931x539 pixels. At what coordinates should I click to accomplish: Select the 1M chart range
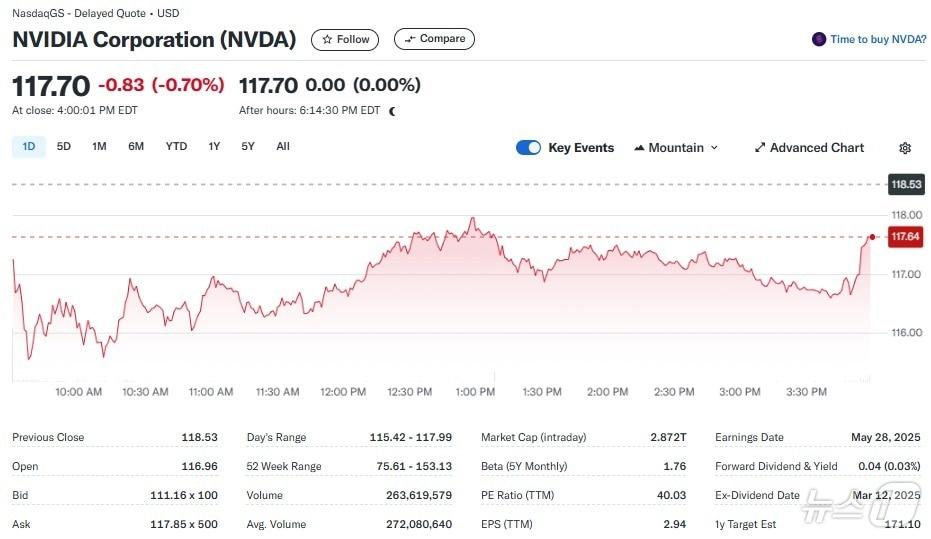99,147
